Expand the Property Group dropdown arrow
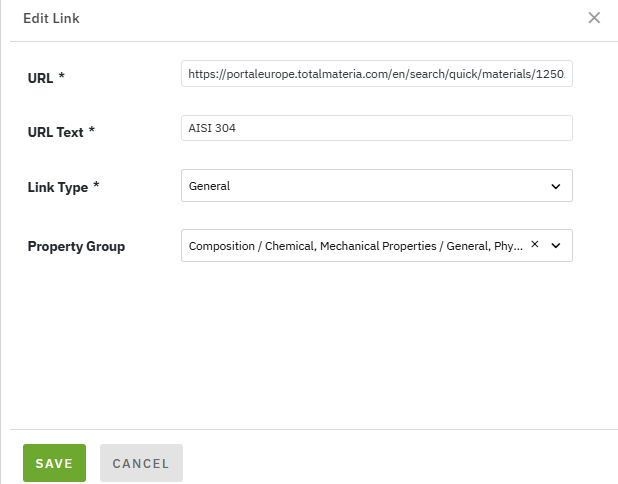This screenshot has width=618, height=484. click(x=556, y=245)
